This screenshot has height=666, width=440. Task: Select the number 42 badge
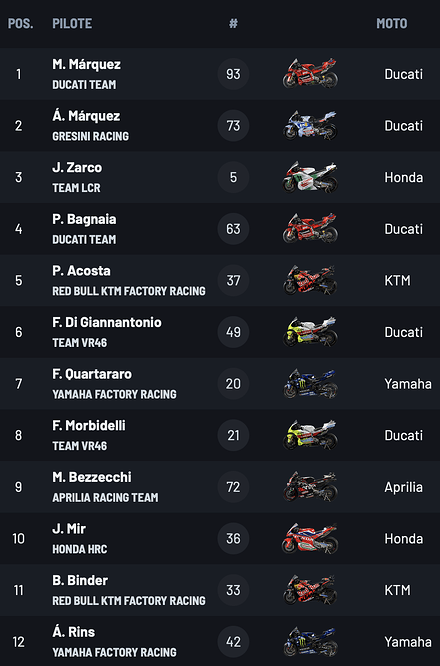tap(233, 642)
